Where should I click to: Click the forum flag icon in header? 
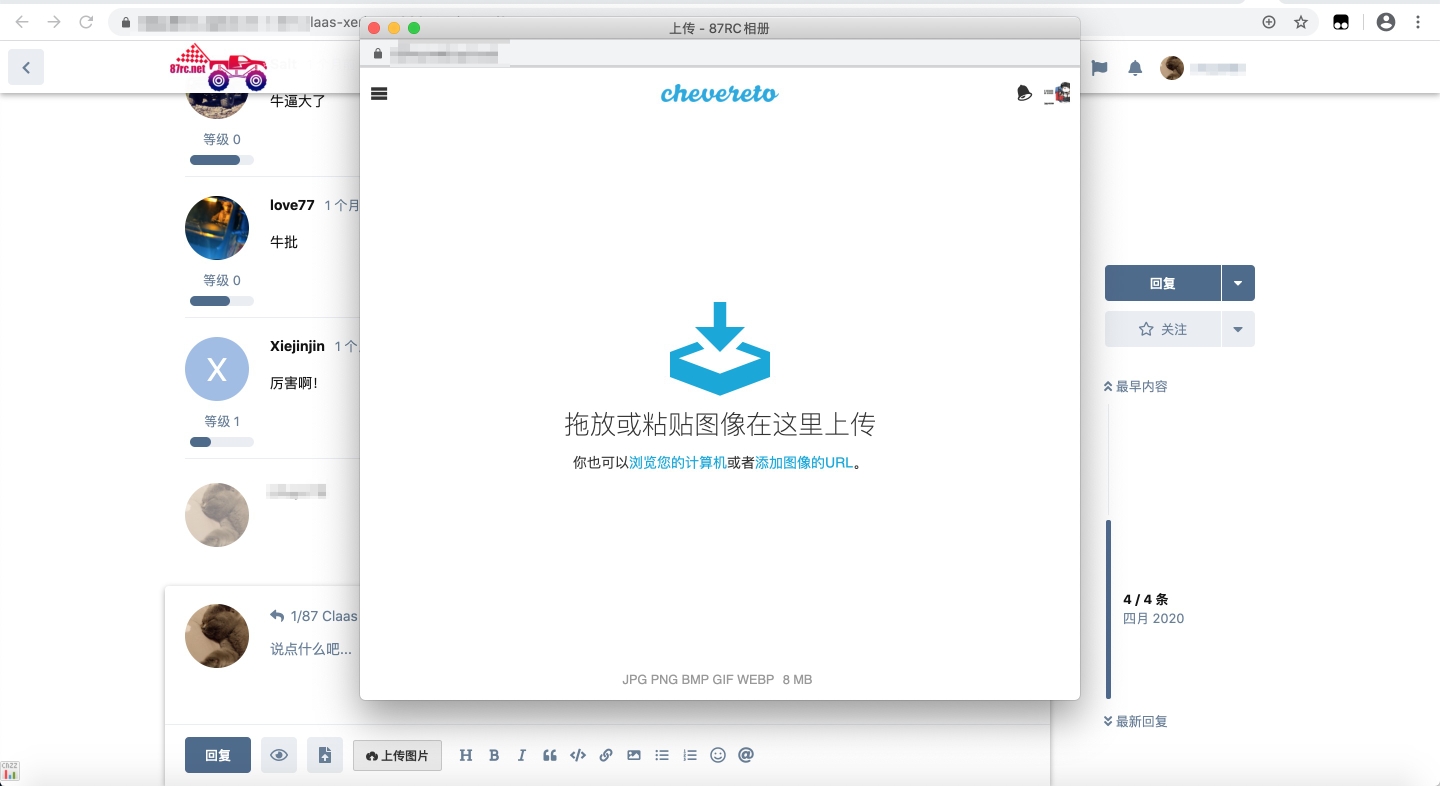[1099, 68]
